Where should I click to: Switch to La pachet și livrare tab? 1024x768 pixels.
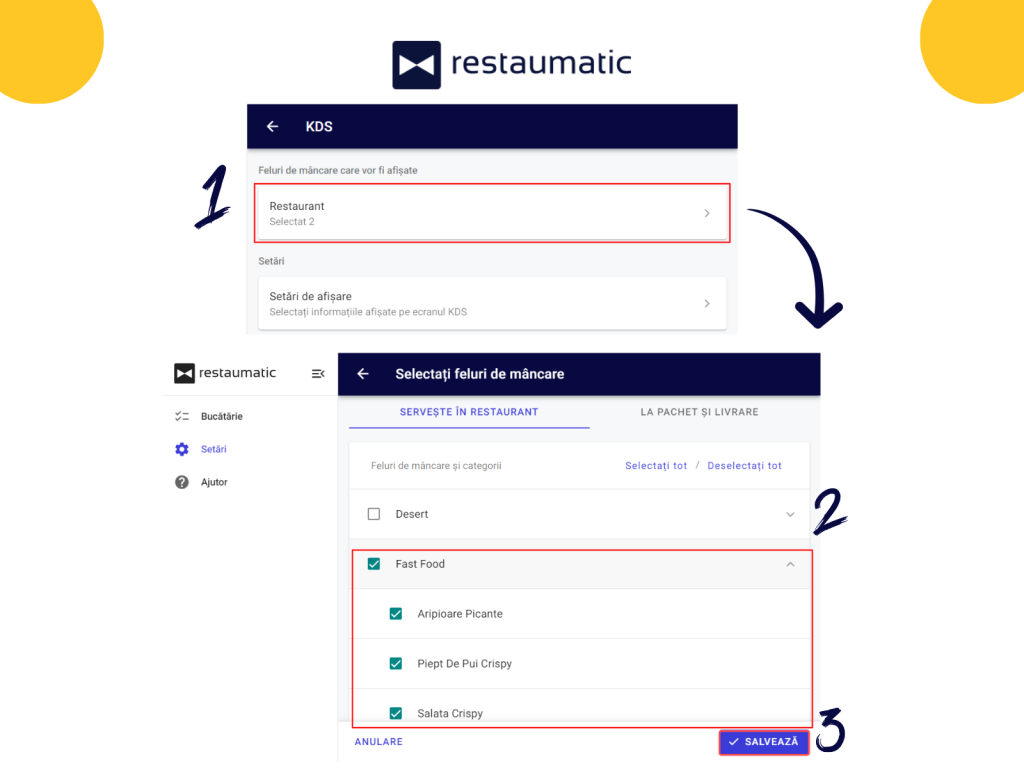coord(699,412)
